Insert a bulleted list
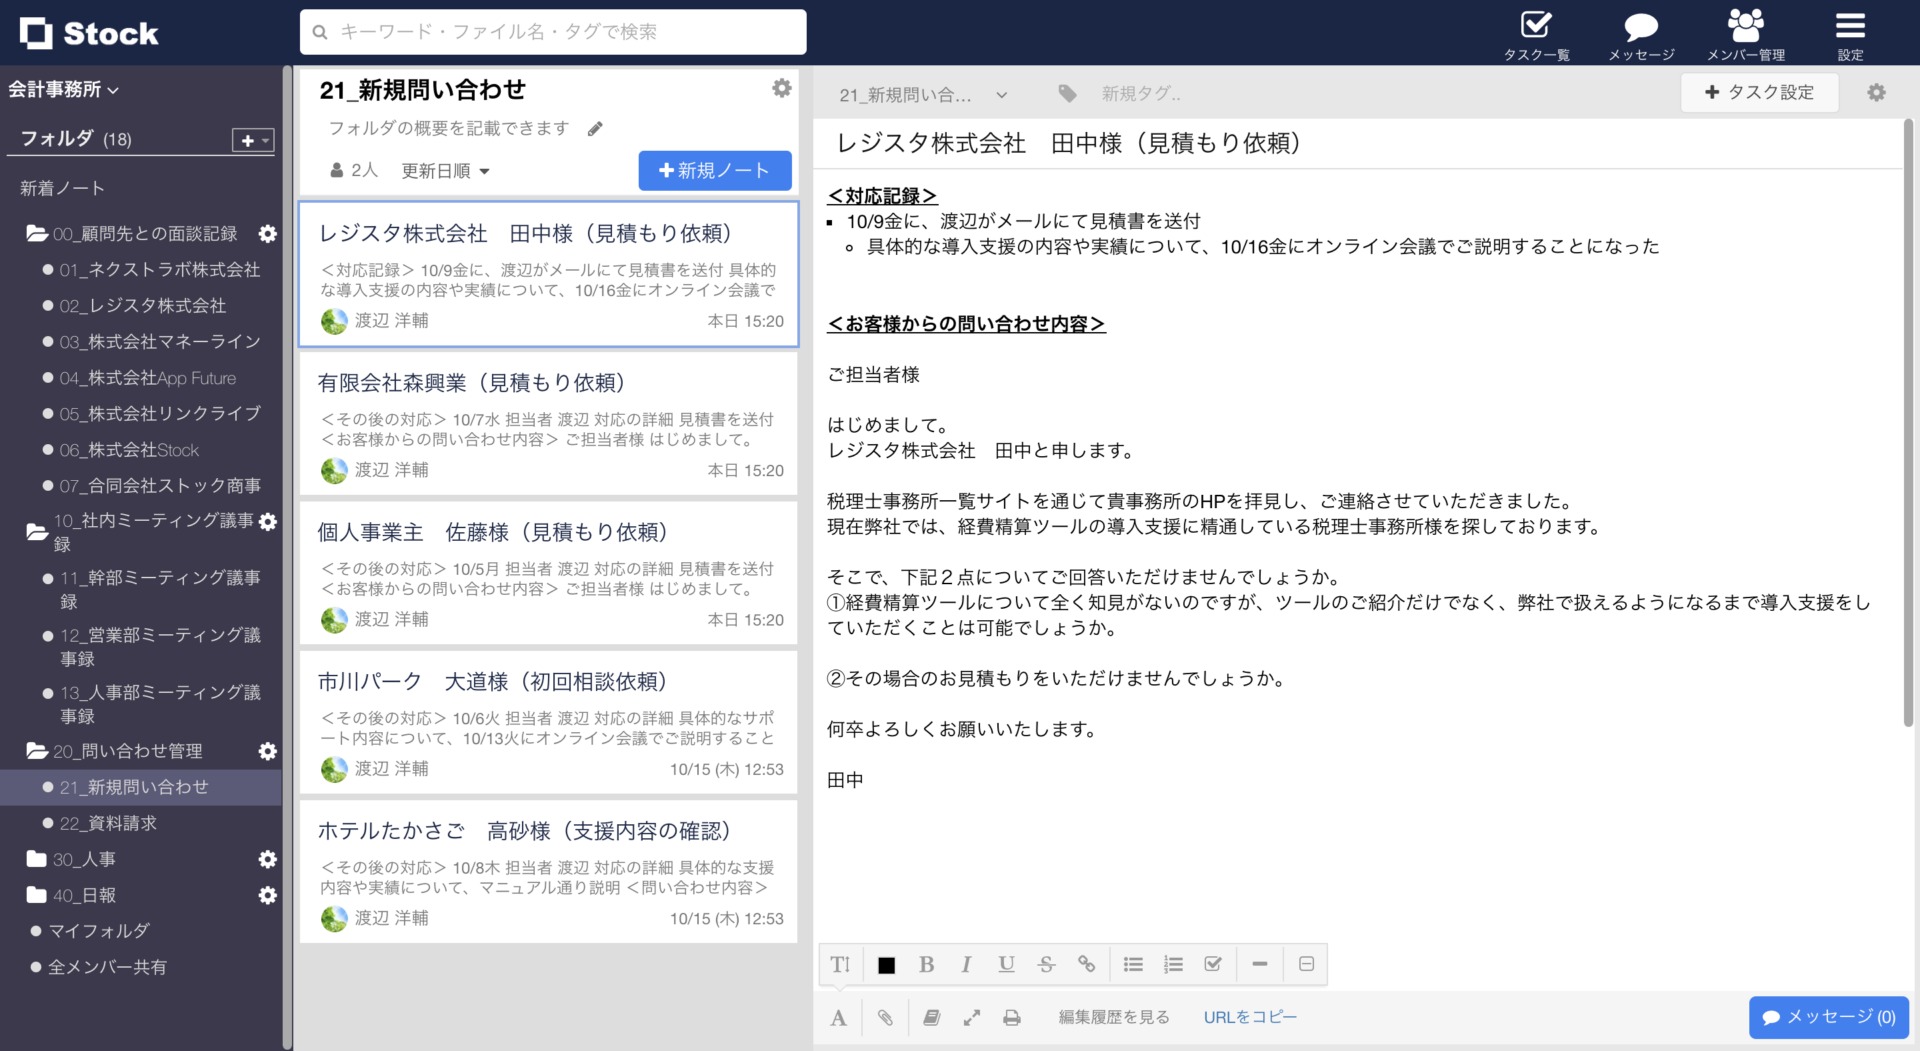The width and height of the screenshot is (1920, 1051). pyautogui.click(x=1133, y=965)
